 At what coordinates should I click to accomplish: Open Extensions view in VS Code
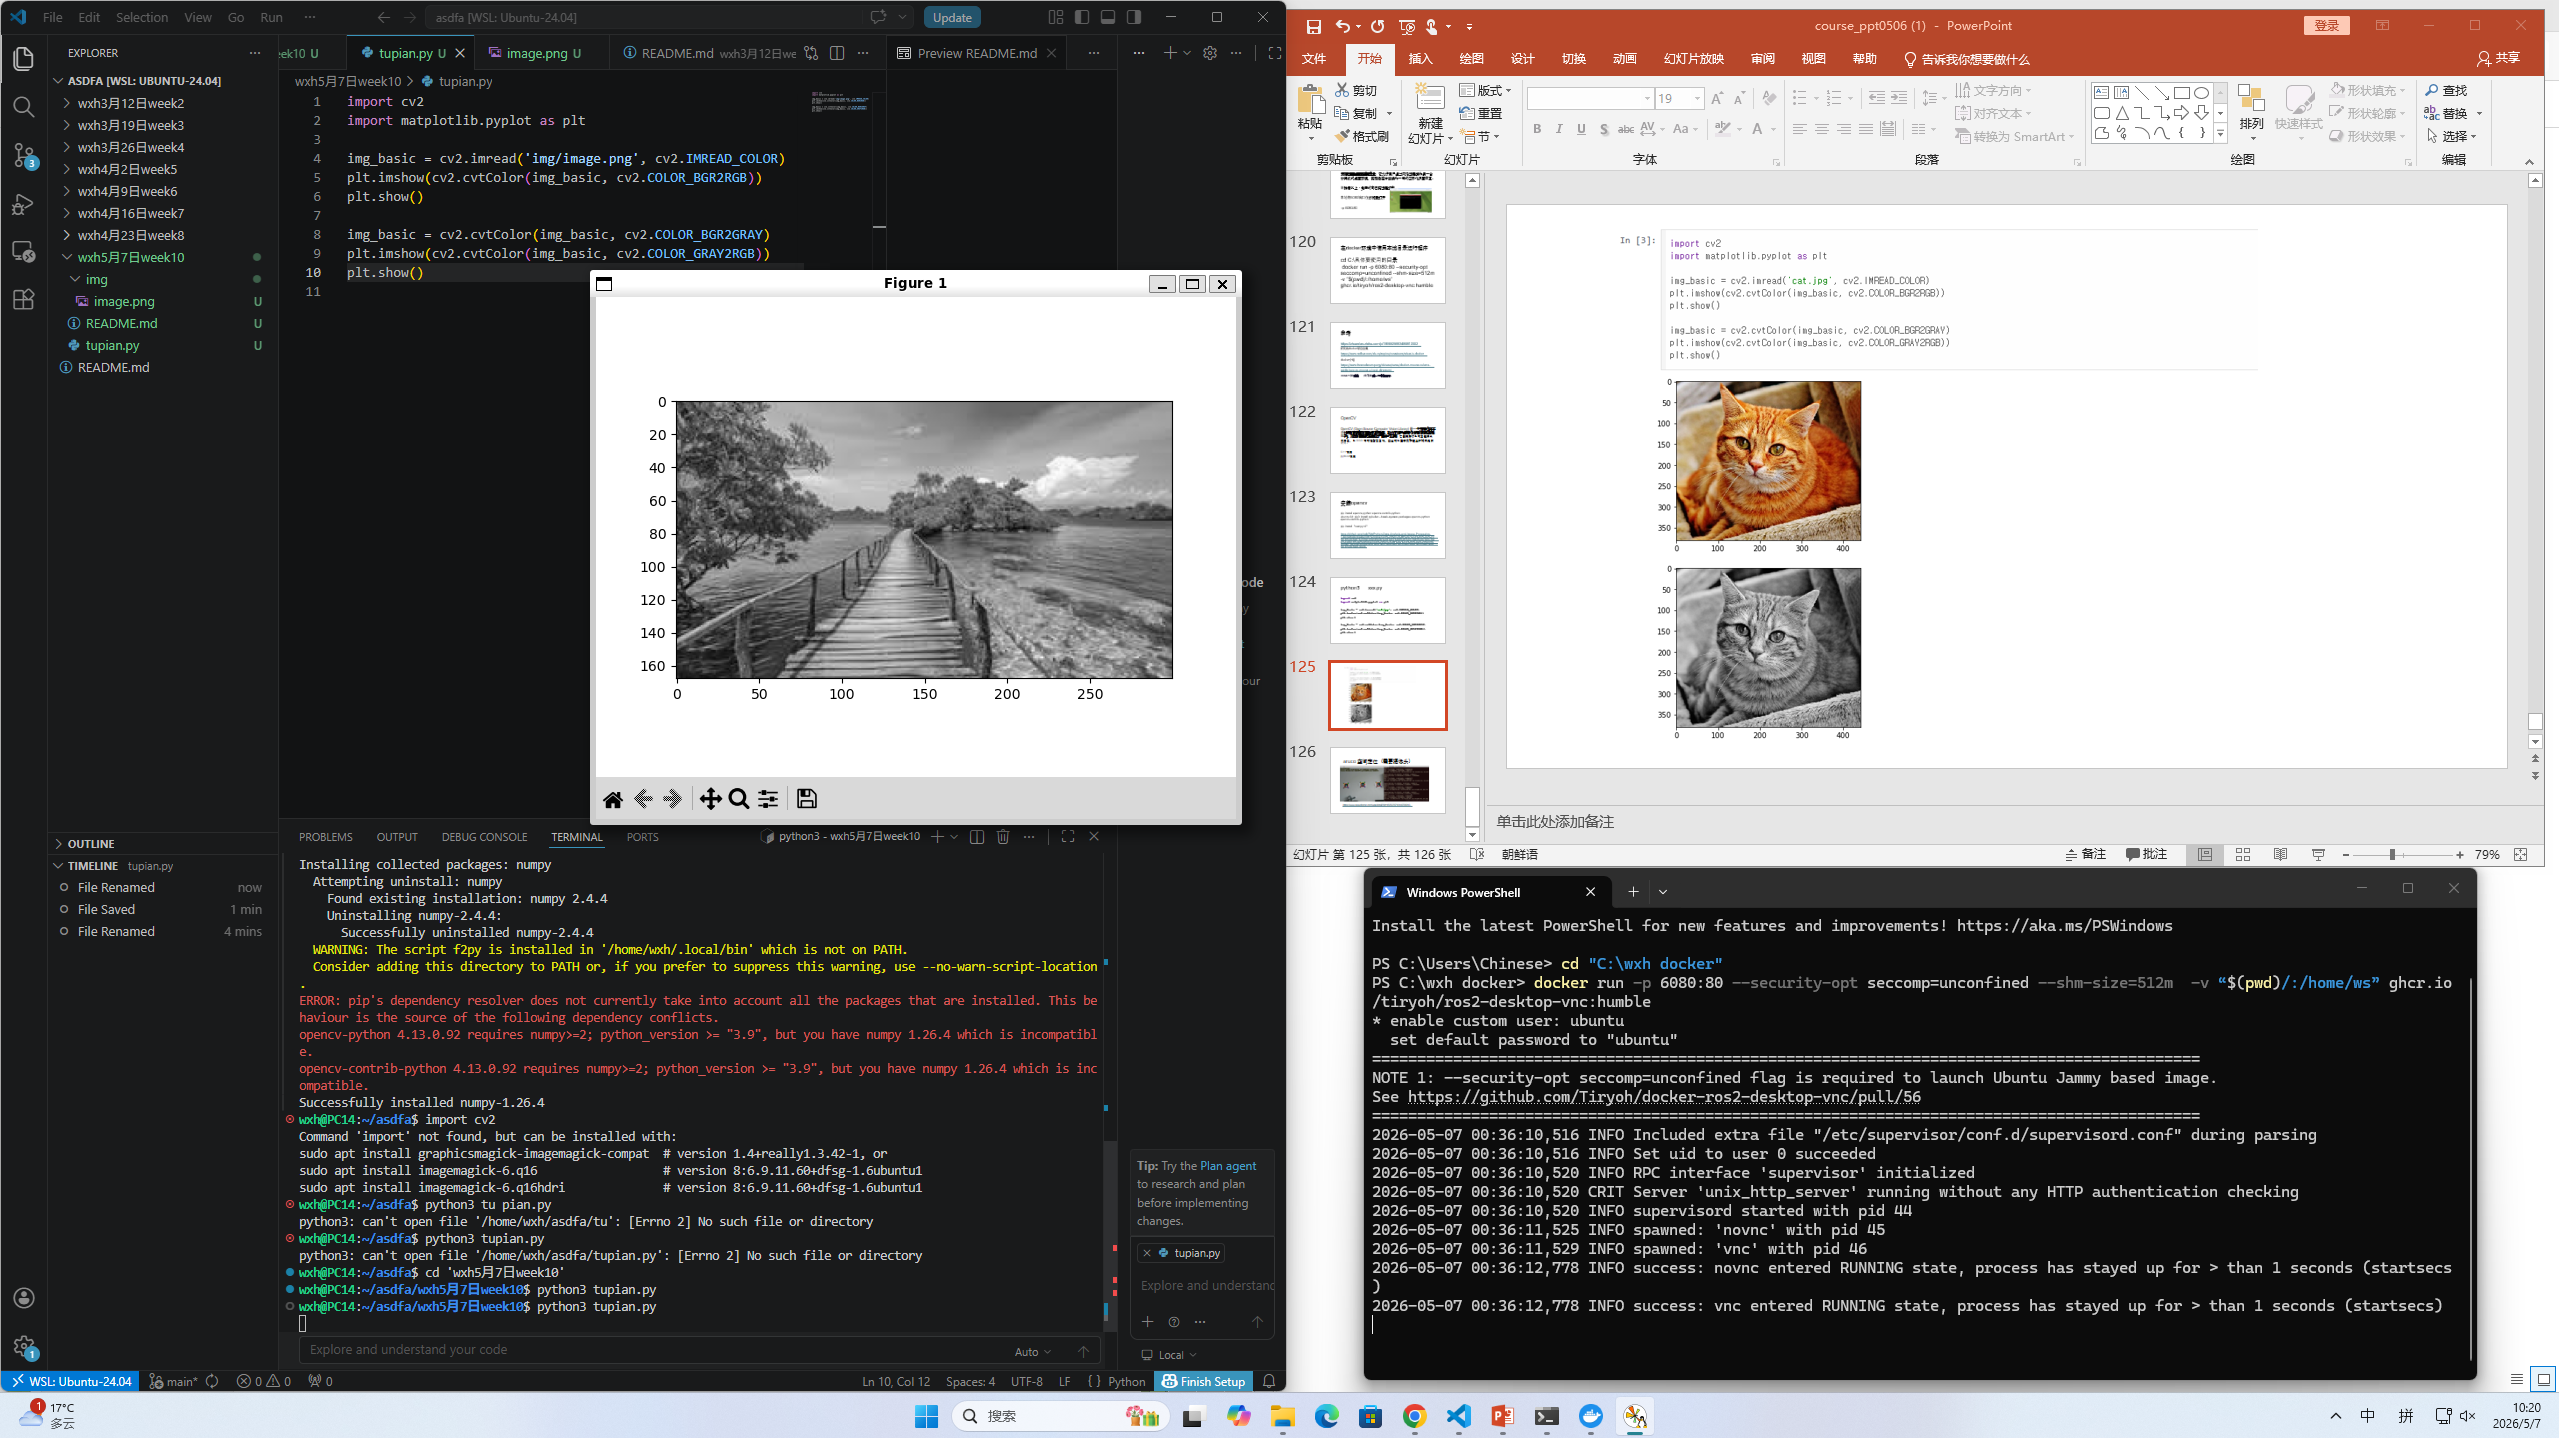click(24, 299)
